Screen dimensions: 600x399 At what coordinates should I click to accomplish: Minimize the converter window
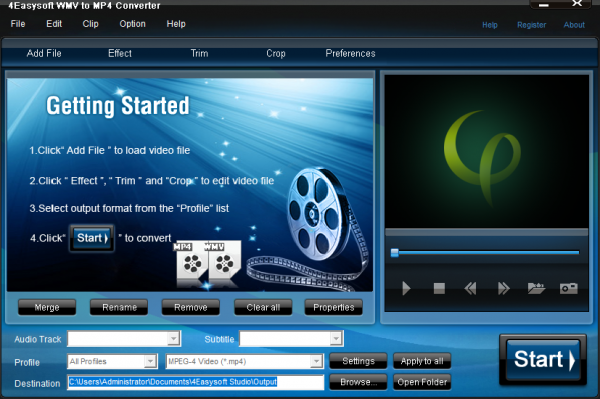coord(544,5)
